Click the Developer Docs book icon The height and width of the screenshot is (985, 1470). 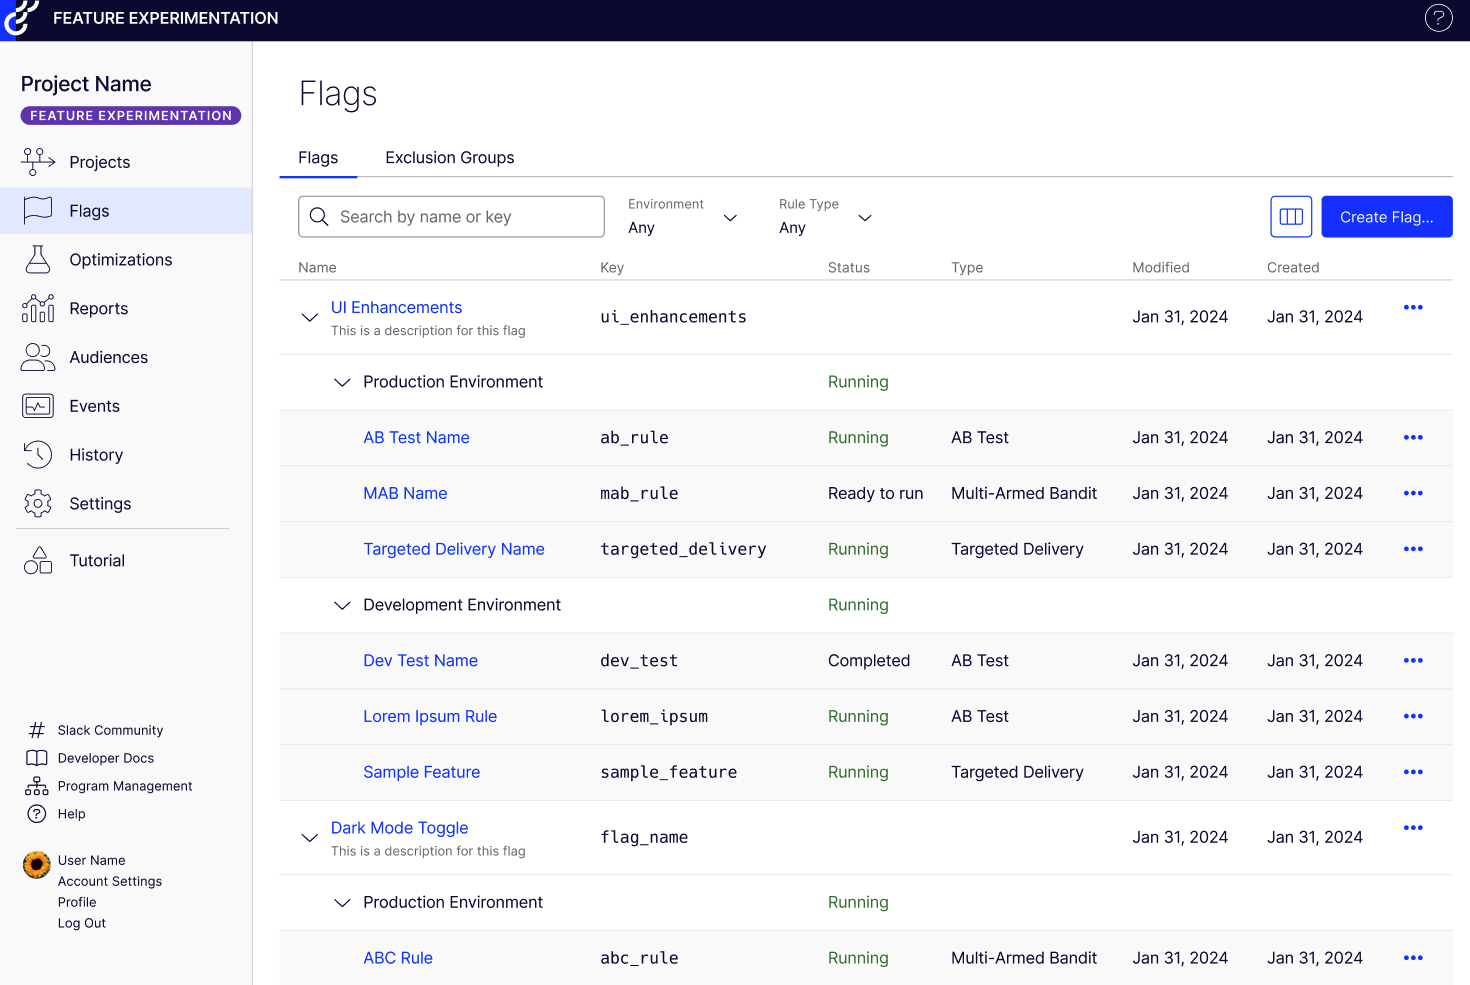tap(37, 758)
